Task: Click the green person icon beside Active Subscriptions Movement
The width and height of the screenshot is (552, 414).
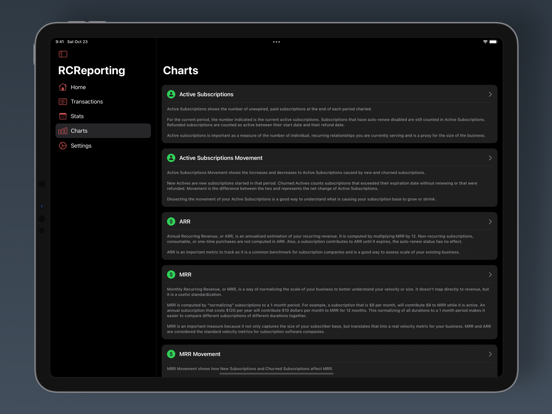Action: 171,158
